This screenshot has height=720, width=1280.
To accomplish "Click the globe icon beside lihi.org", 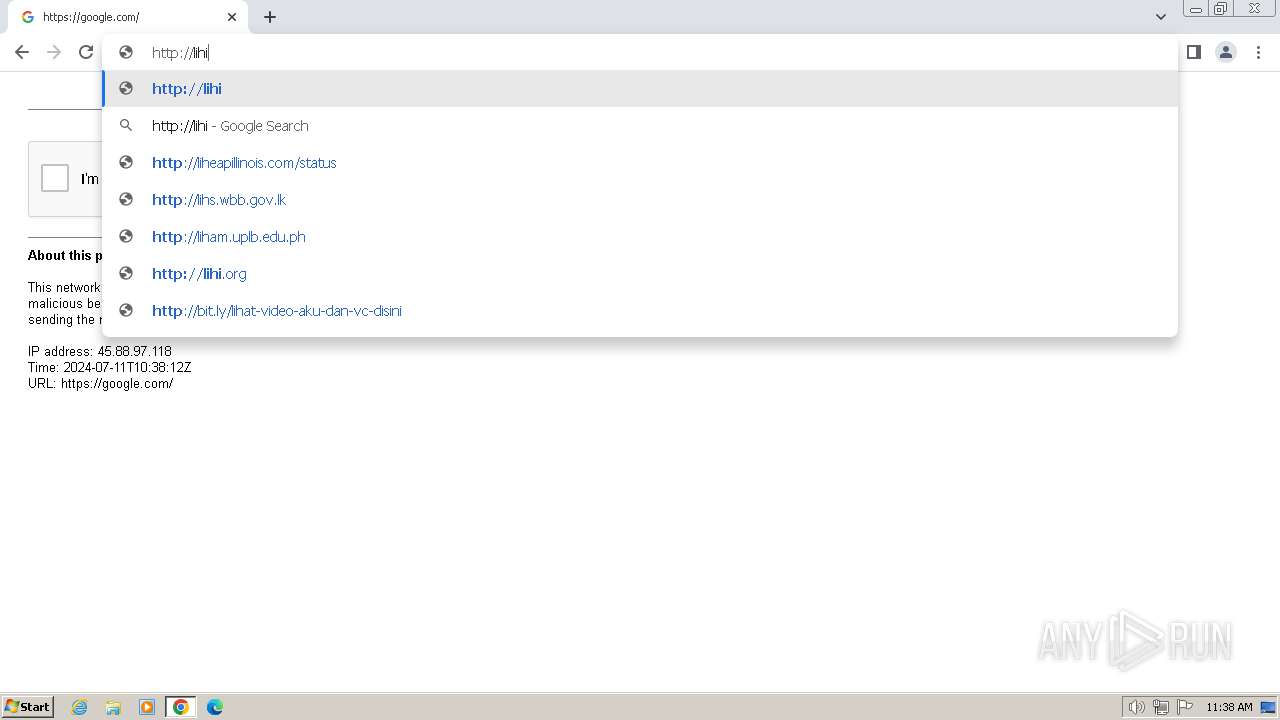I will (x=126, y=273).
